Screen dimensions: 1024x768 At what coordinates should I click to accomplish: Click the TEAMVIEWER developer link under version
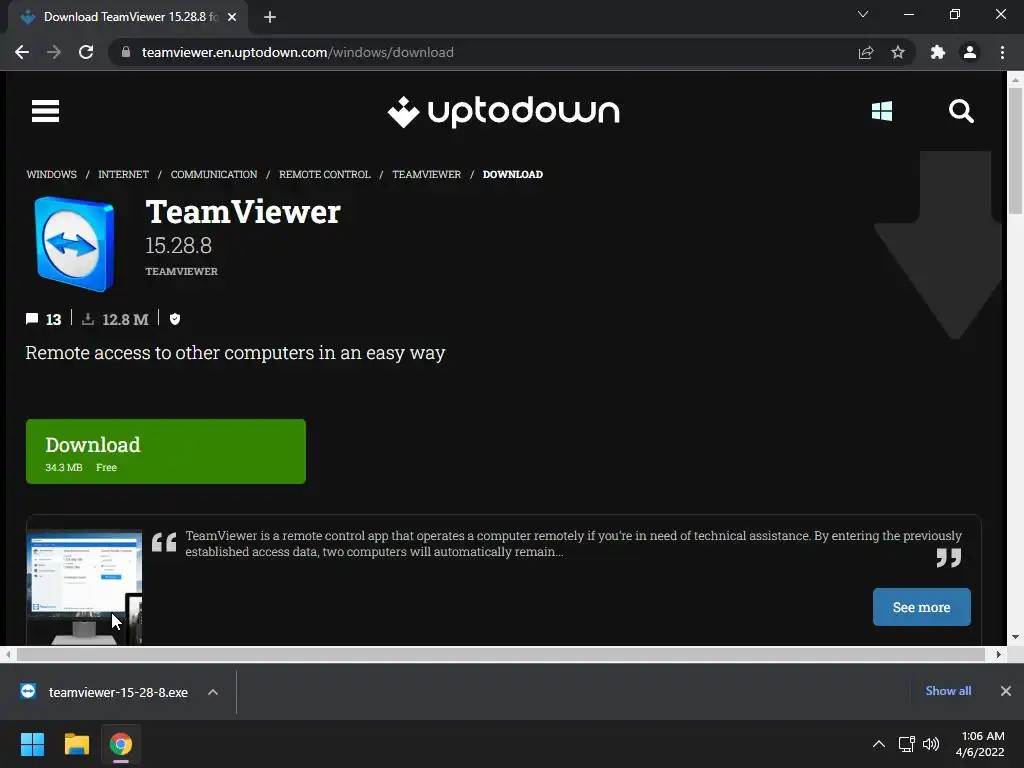point(182,271)
